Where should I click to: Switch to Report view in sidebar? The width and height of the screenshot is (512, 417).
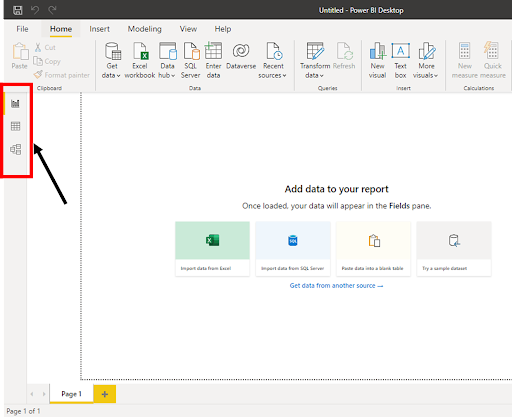click(x=15, y=103)
